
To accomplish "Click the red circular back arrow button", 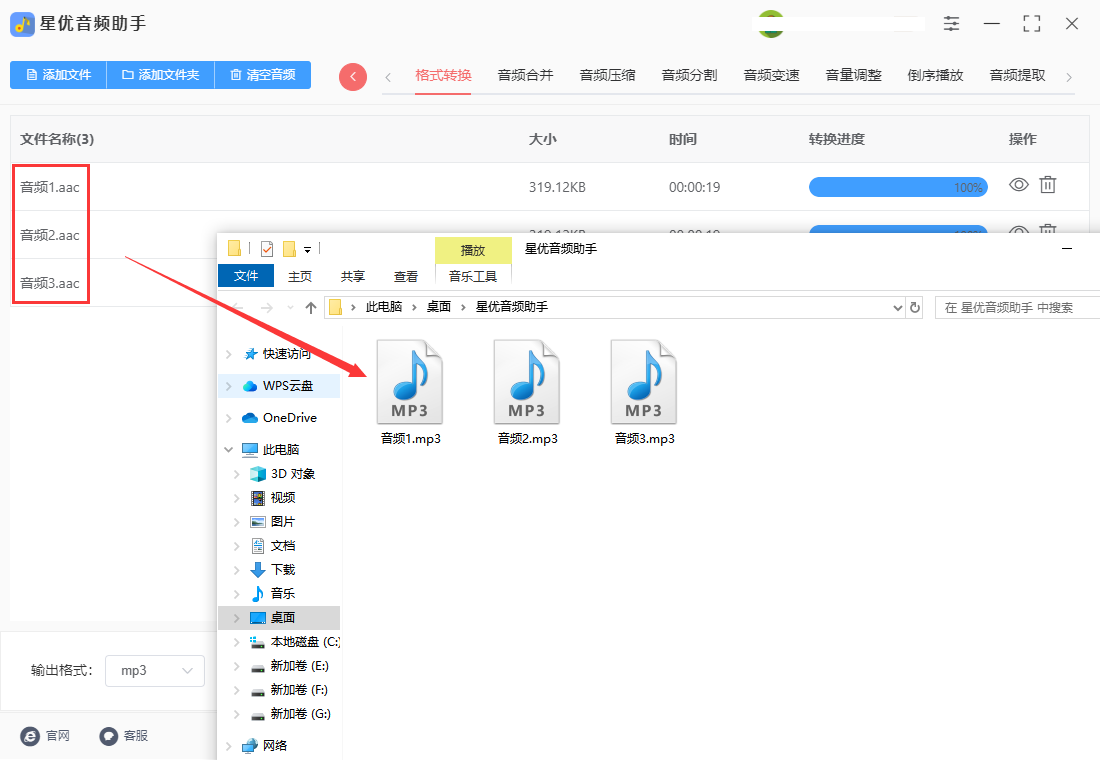I will (353, 76).
